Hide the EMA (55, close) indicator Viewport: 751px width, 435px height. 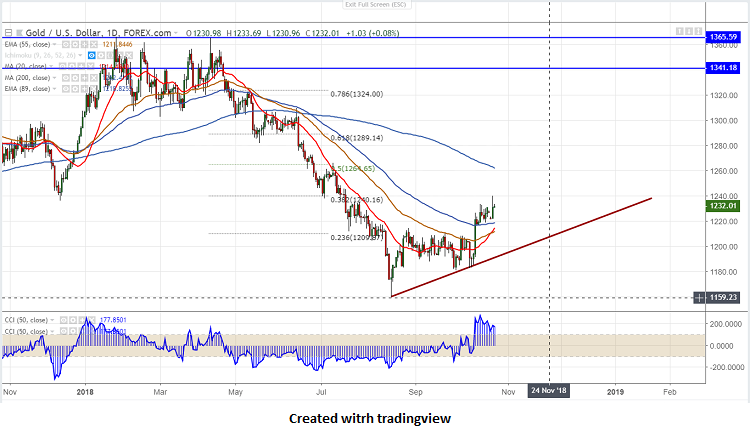coord(66,45)
